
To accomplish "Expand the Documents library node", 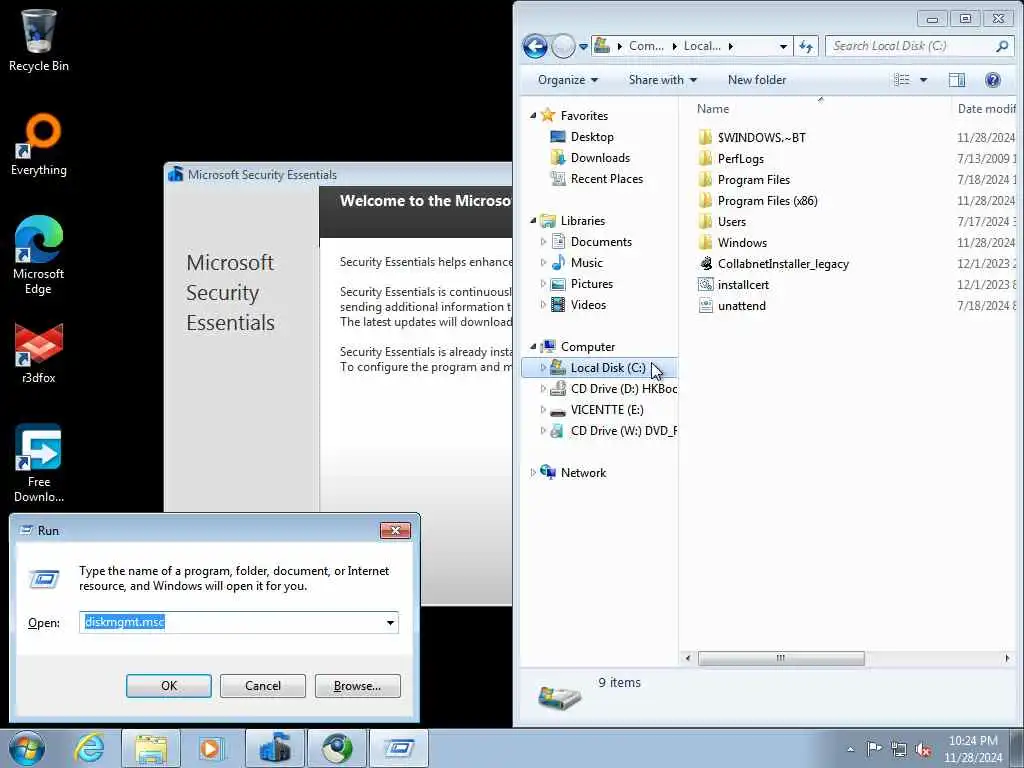I will click(543, 242).
